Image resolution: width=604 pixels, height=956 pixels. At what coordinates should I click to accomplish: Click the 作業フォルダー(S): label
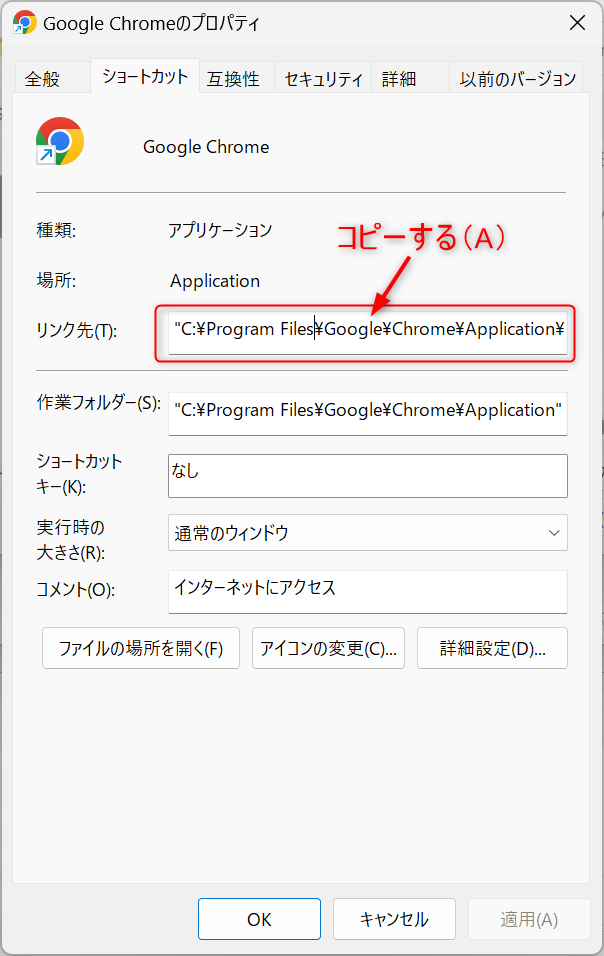pos(99,402)
